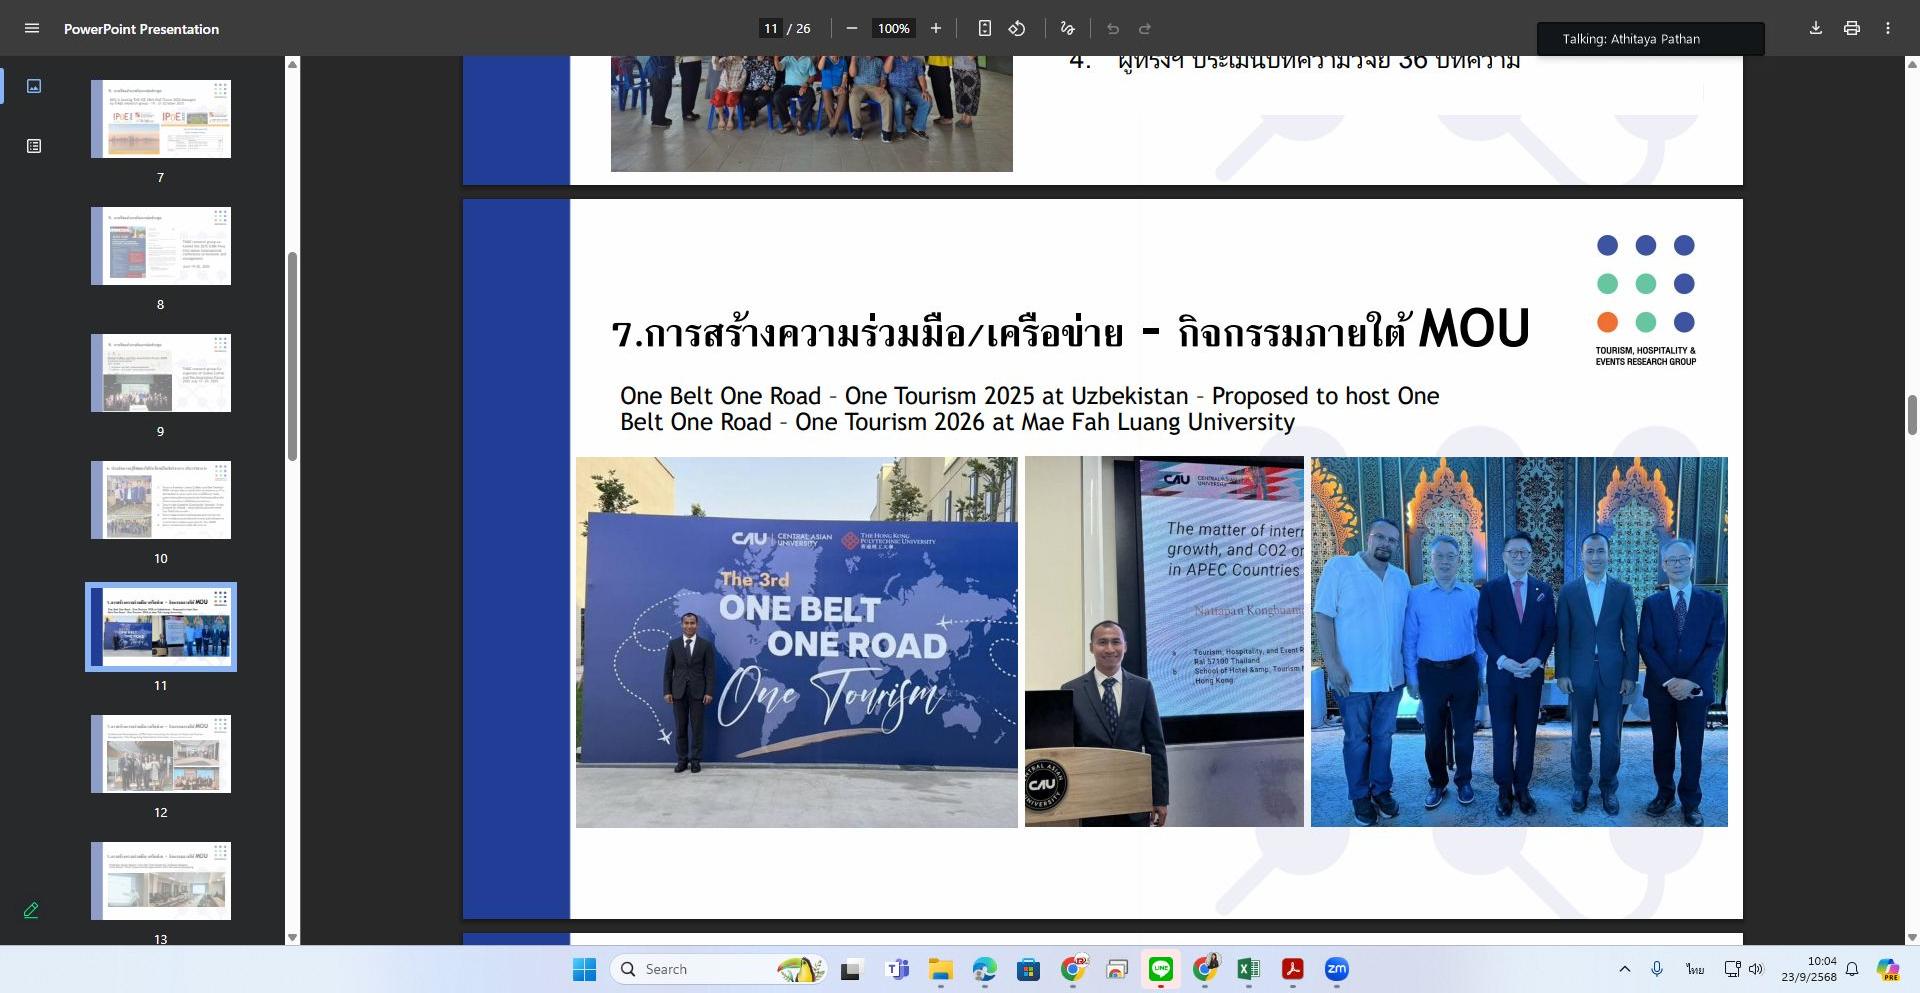This screenshot has width=1920, height=993.
Task: Open the Thai input language switcher
Action: point(1694,969)
